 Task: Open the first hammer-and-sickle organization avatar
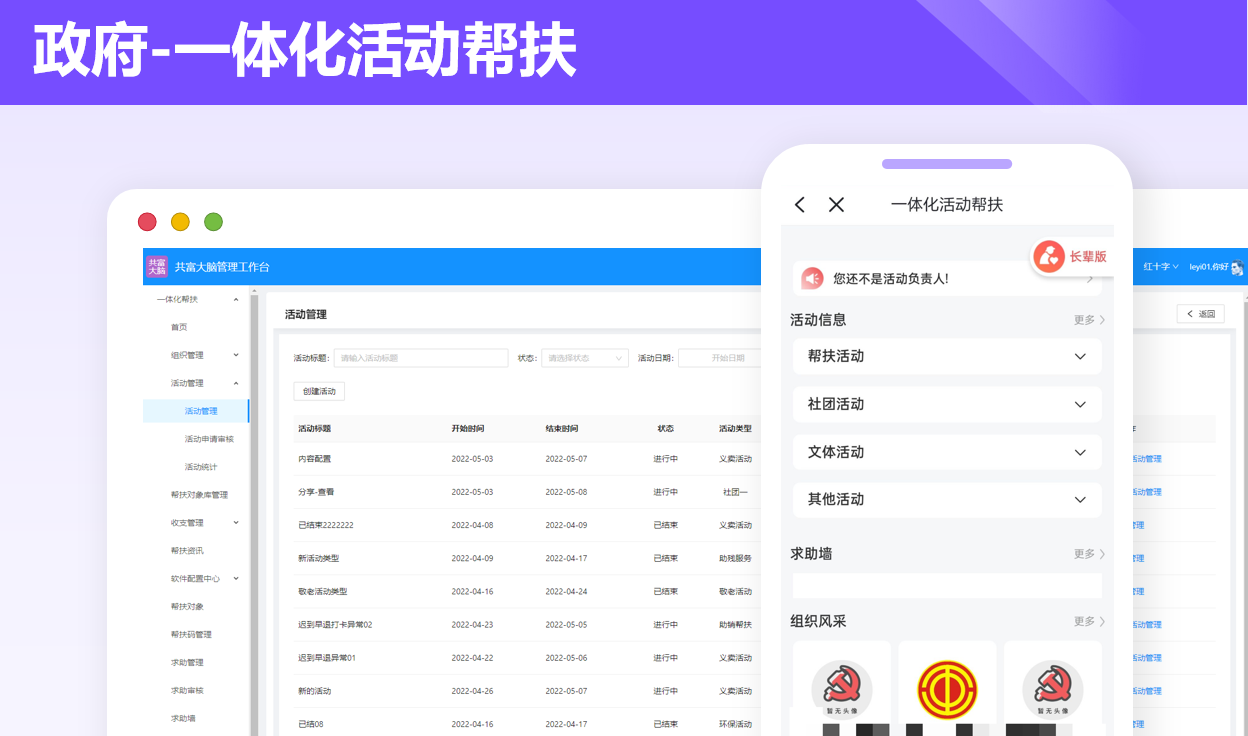pyautogui.click(x=842, y=689)
